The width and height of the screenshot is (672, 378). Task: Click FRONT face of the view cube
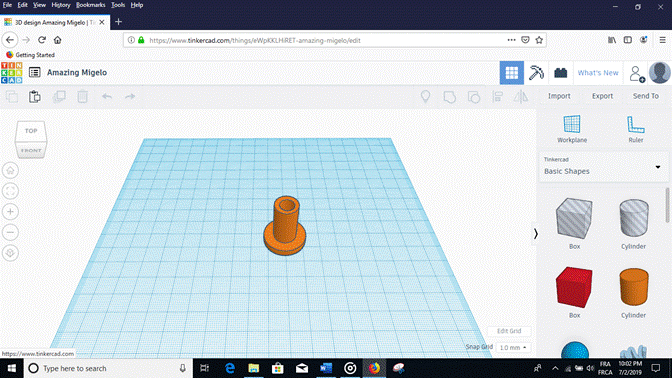tap(31, 150)
